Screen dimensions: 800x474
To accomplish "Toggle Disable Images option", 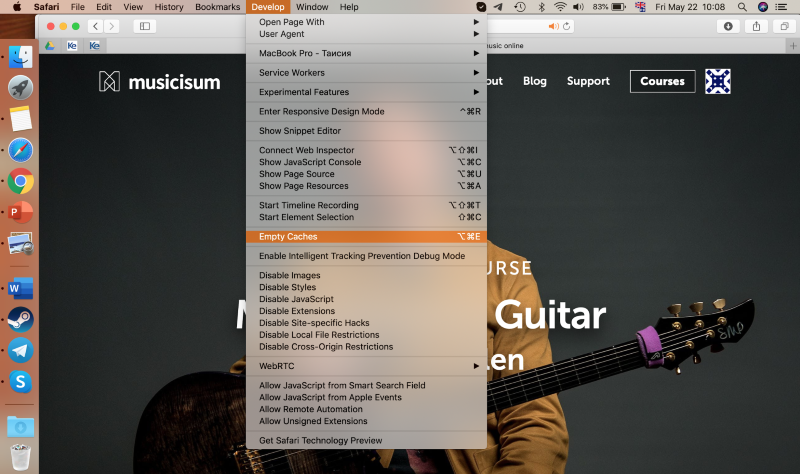I will (366, 276).
